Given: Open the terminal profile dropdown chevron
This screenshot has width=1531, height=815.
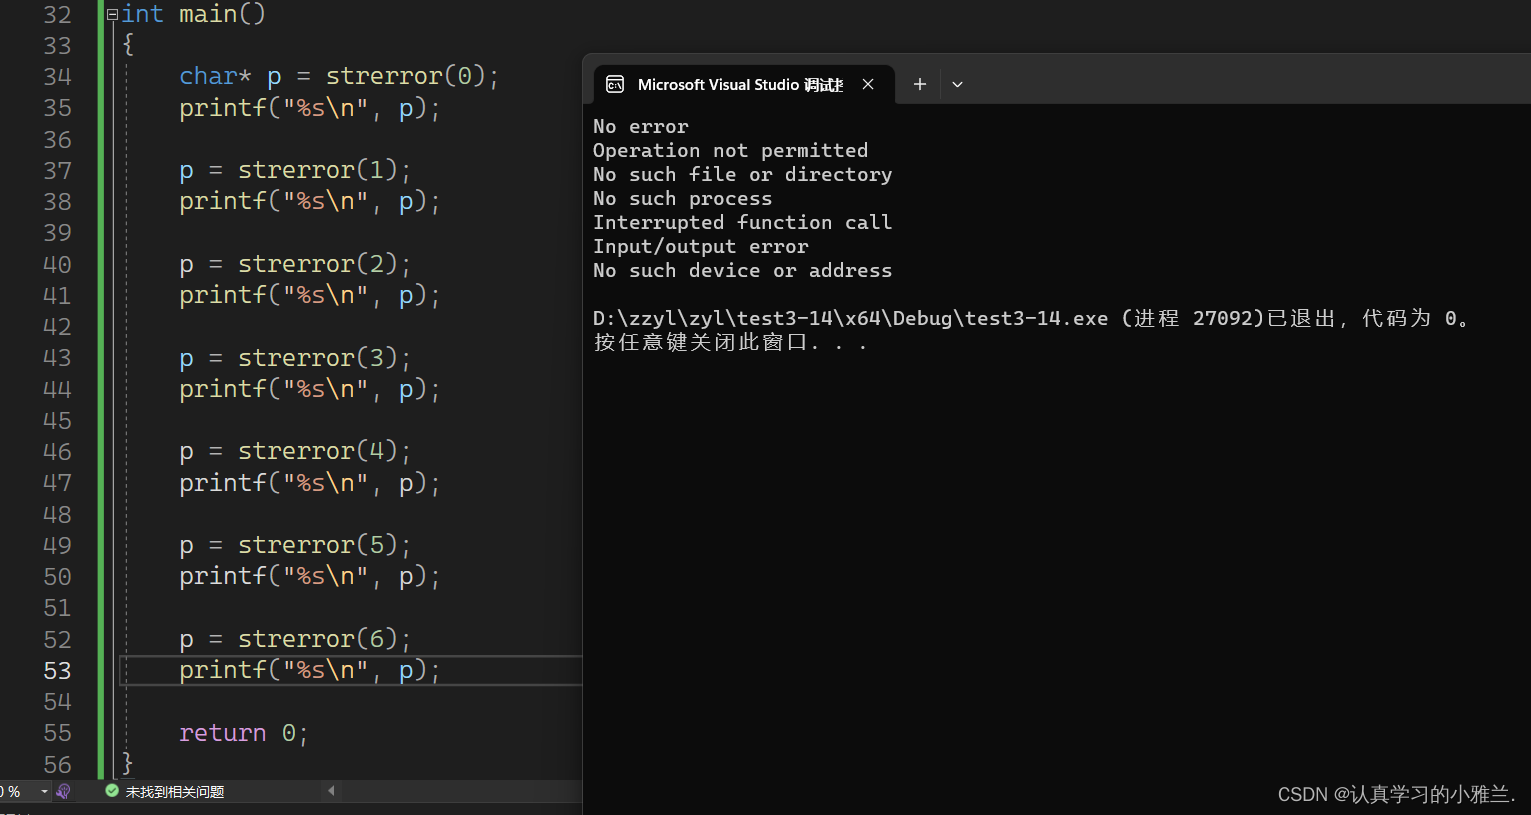Looking at the screenshot, I should click(957, 85).
